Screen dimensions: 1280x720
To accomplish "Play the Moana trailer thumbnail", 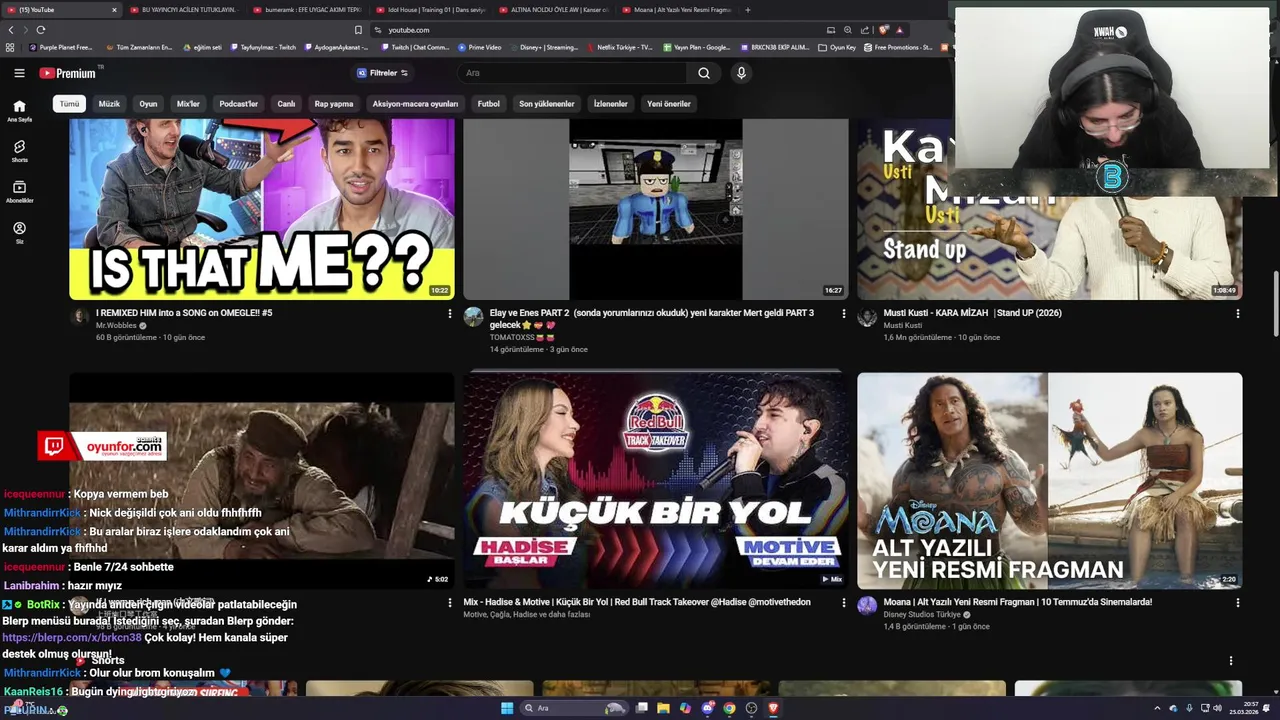I will click(x=1050, y=481).
